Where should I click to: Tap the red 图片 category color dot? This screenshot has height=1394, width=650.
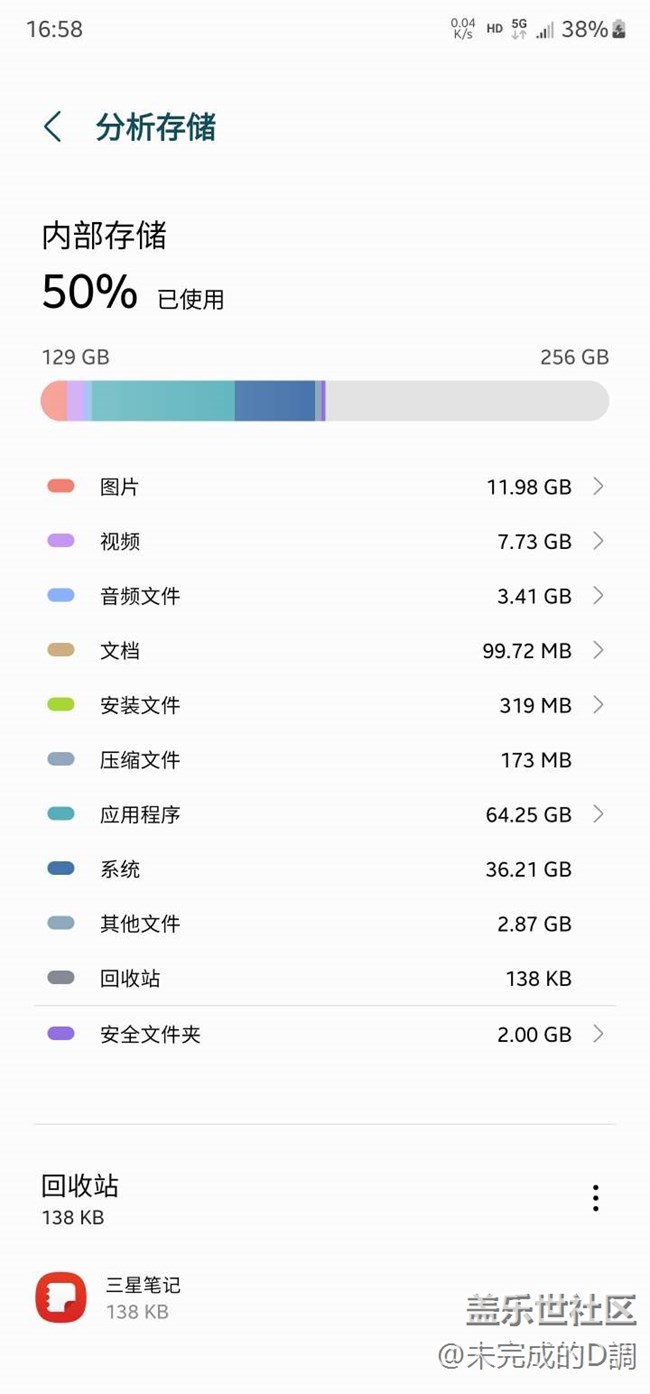tap(61, 486)
